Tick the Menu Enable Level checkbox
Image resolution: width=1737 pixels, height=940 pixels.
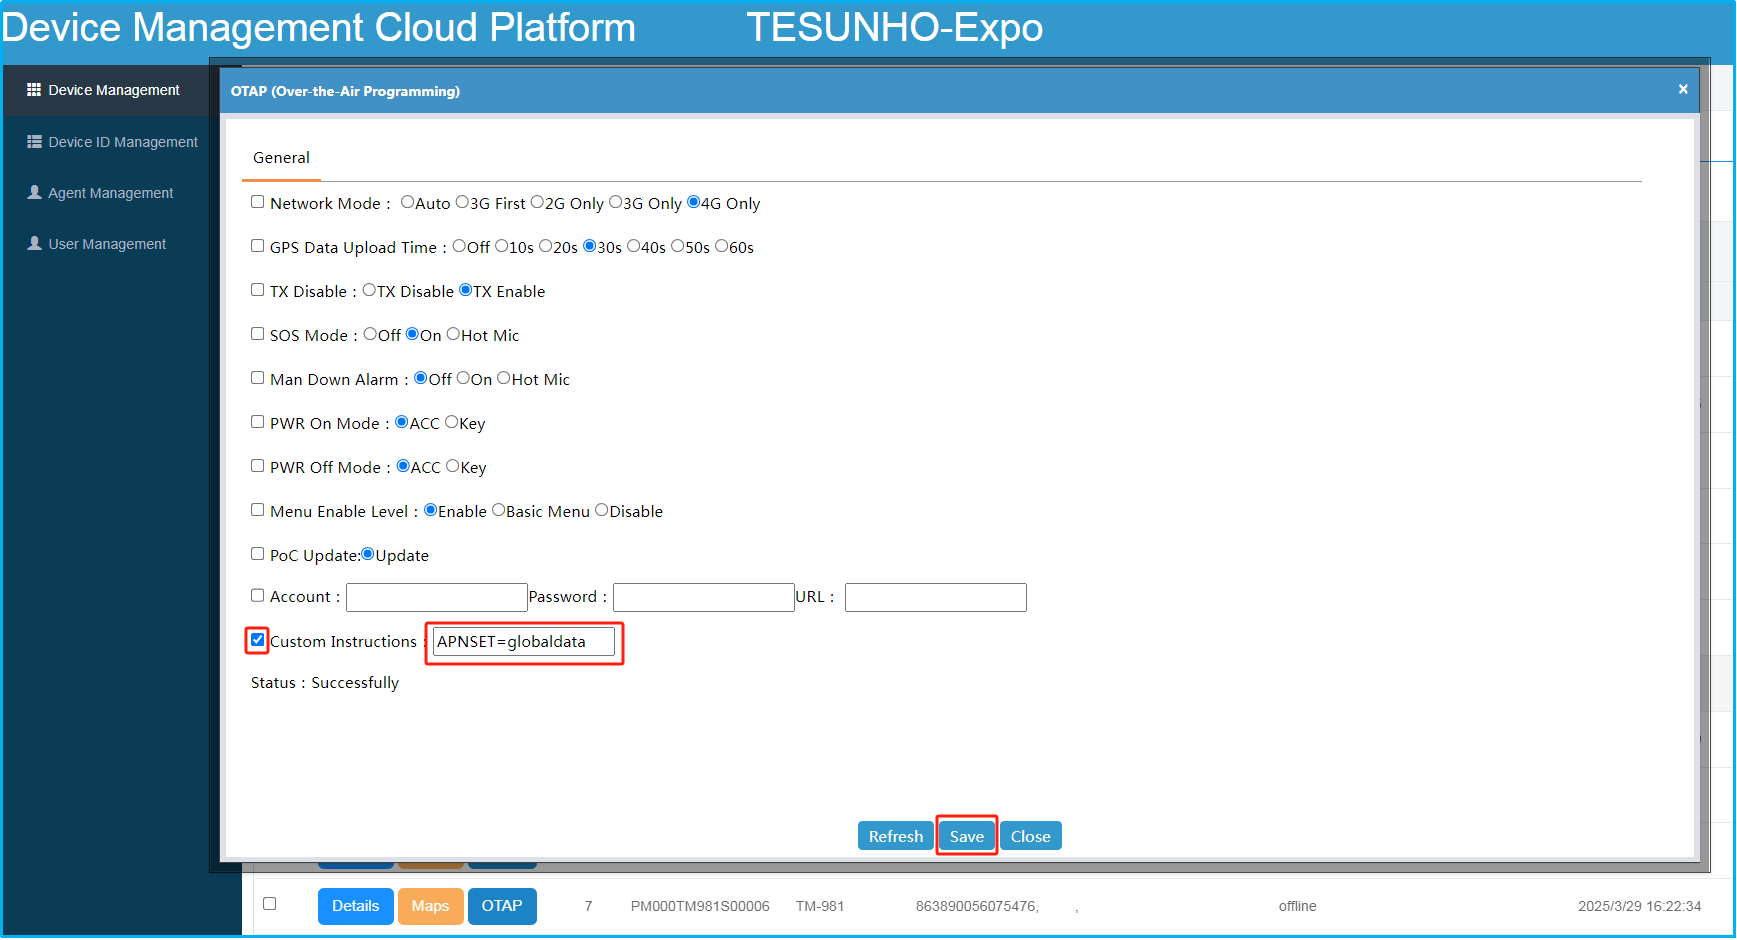coord(257,510)
